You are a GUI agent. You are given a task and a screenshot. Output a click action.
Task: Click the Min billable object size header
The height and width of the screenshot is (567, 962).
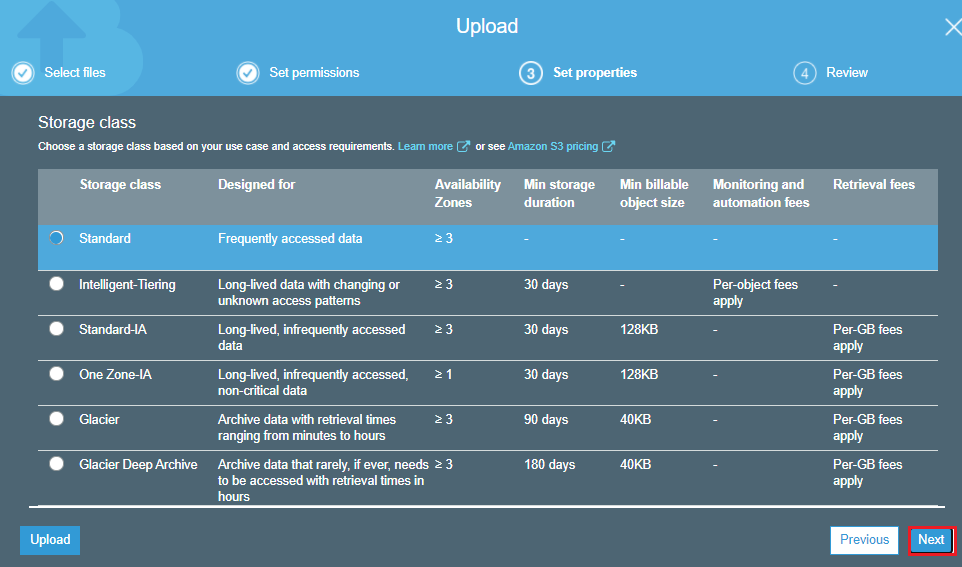pyautogui.click(x=654, y=193)
